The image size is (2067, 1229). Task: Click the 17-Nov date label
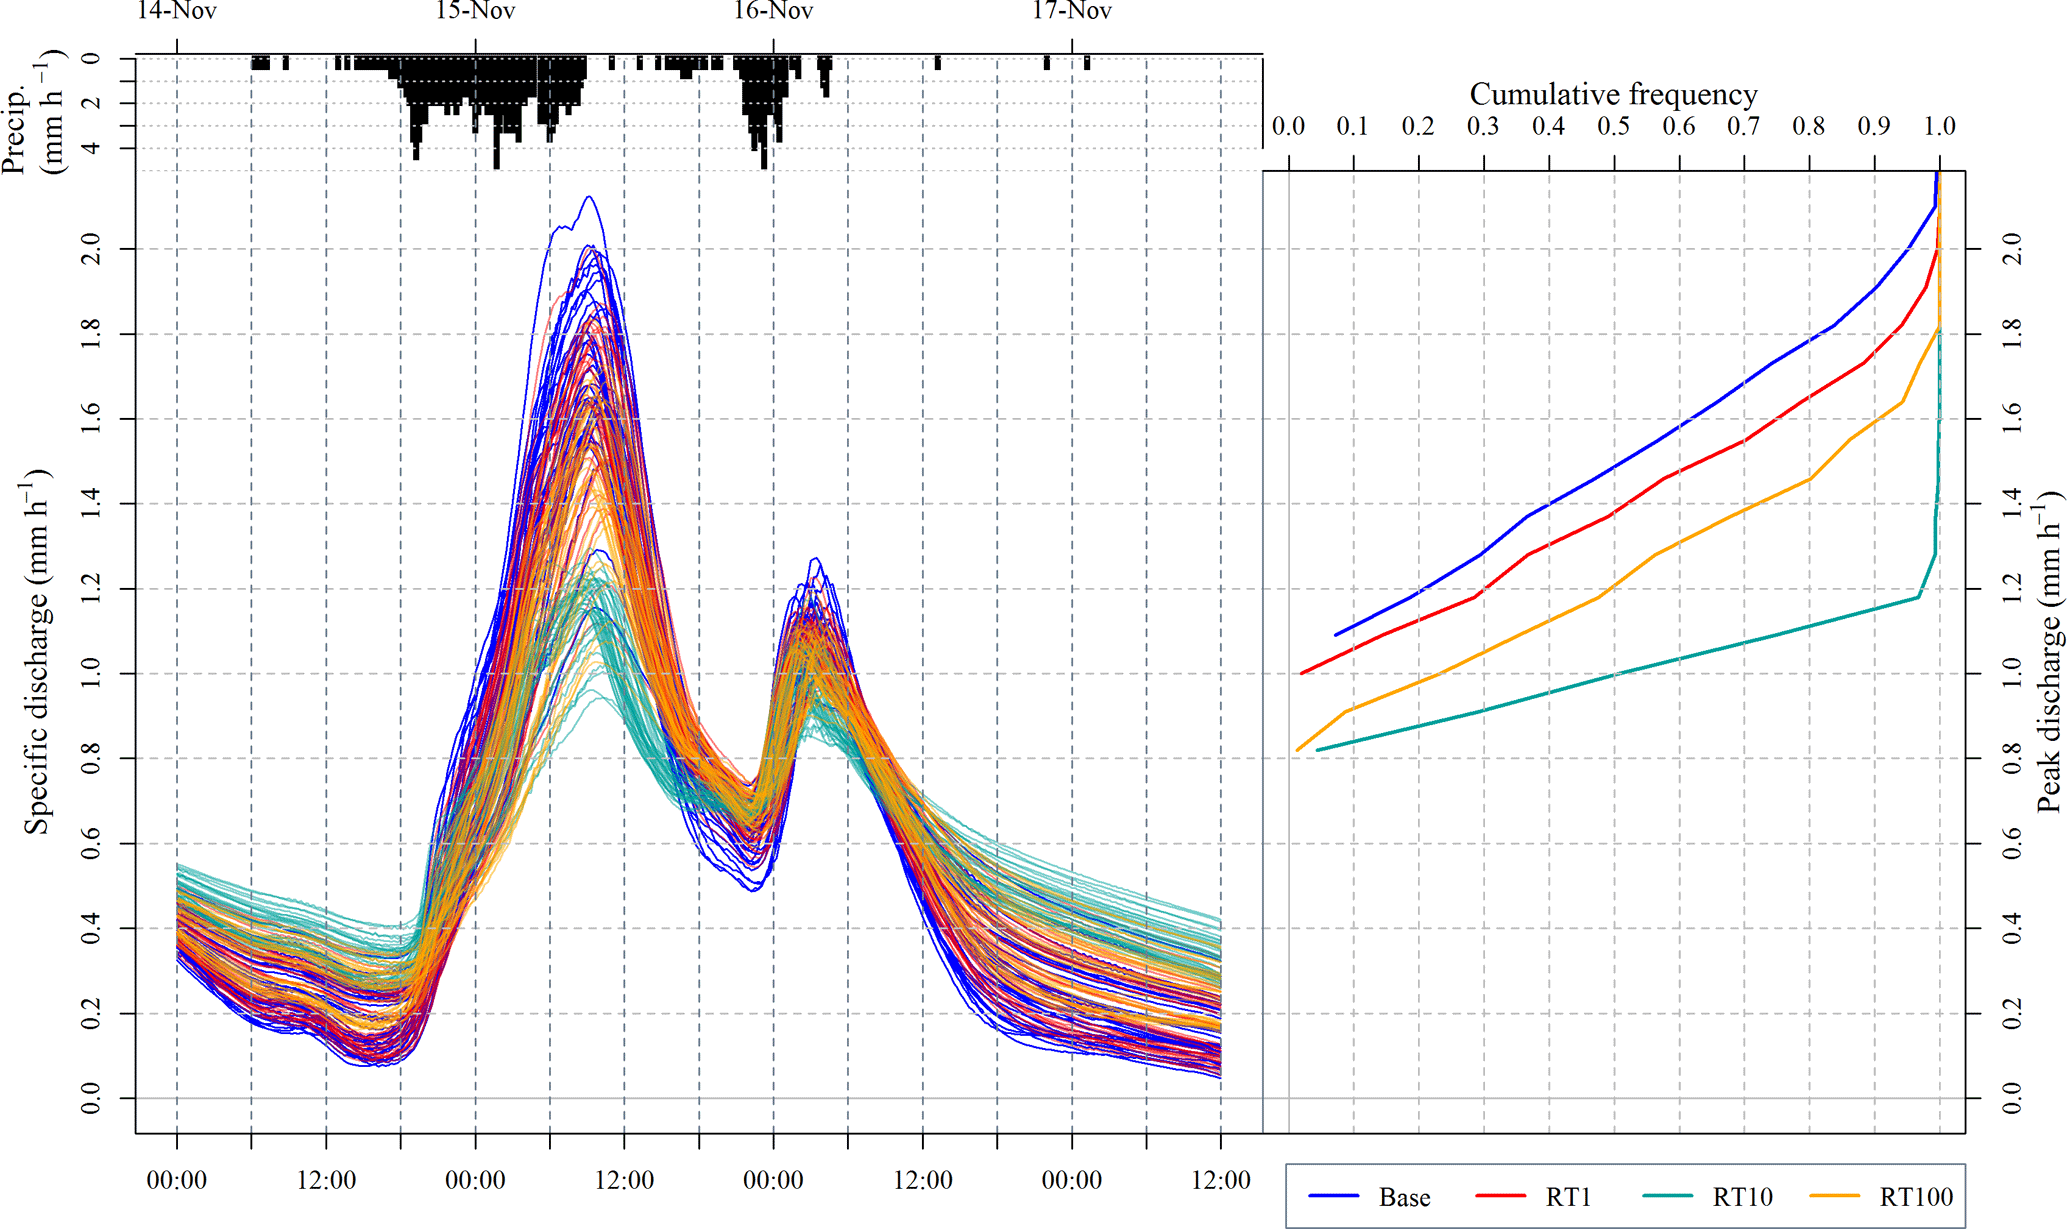click(x=1072, y=11)
